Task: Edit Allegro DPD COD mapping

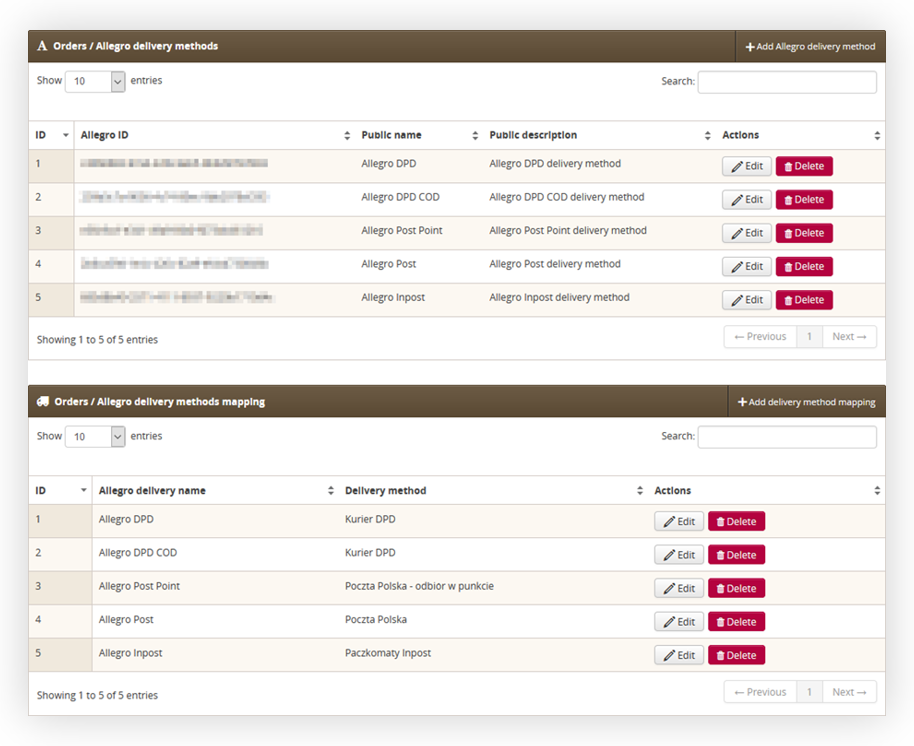Action: click(679, 555)
